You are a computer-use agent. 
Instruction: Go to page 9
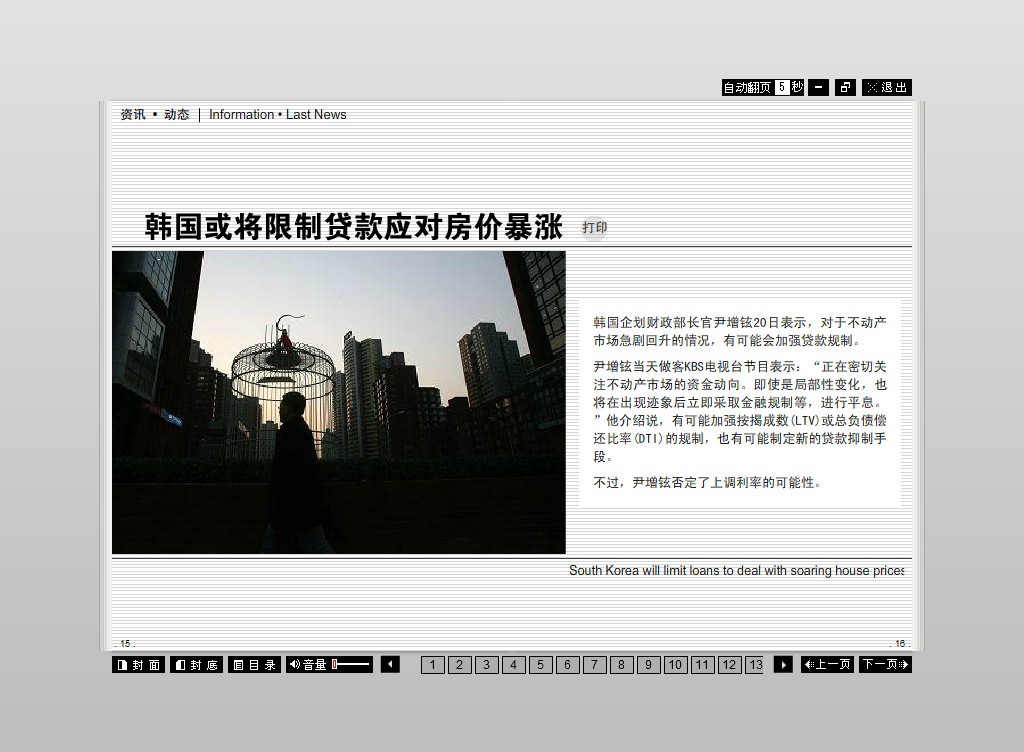click(648, 665)
